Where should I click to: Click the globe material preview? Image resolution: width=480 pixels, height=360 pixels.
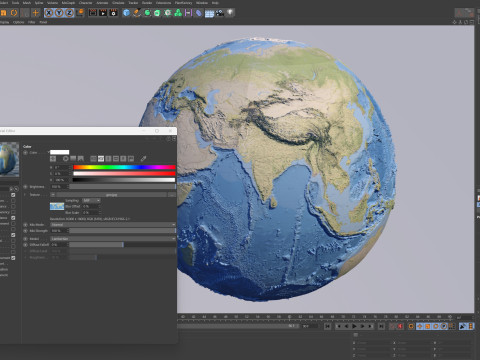point(9,159)
